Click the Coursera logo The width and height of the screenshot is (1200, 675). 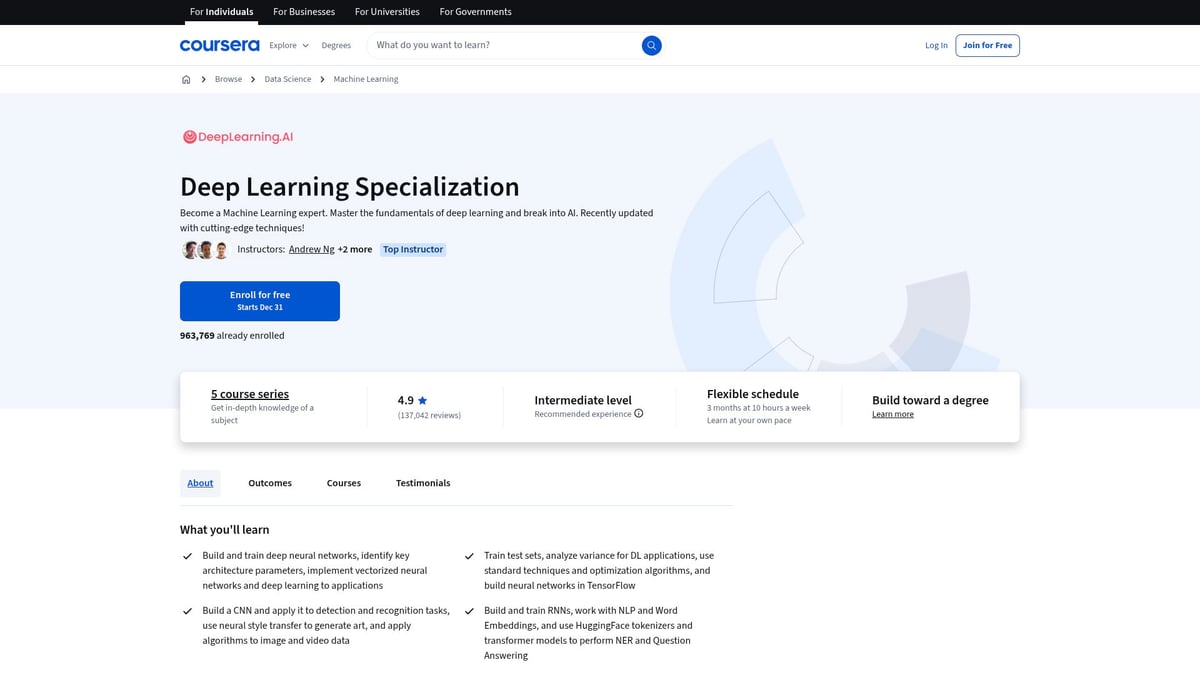pos(219,45)
